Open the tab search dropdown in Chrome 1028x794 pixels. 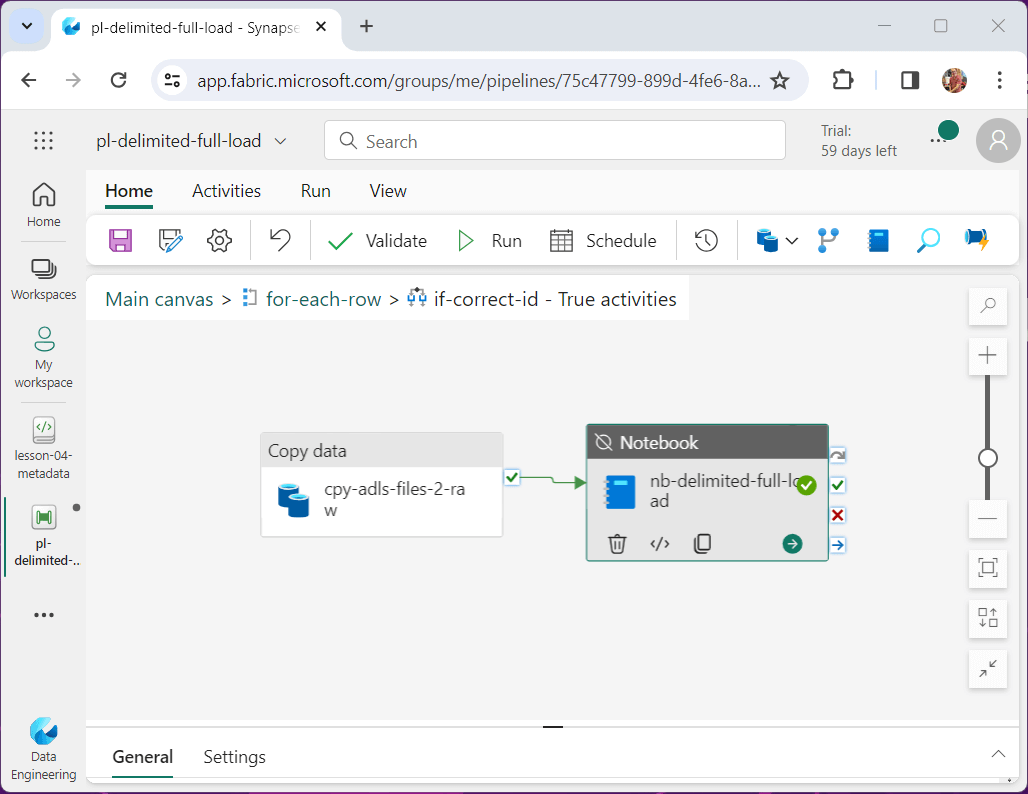point(27,26)
